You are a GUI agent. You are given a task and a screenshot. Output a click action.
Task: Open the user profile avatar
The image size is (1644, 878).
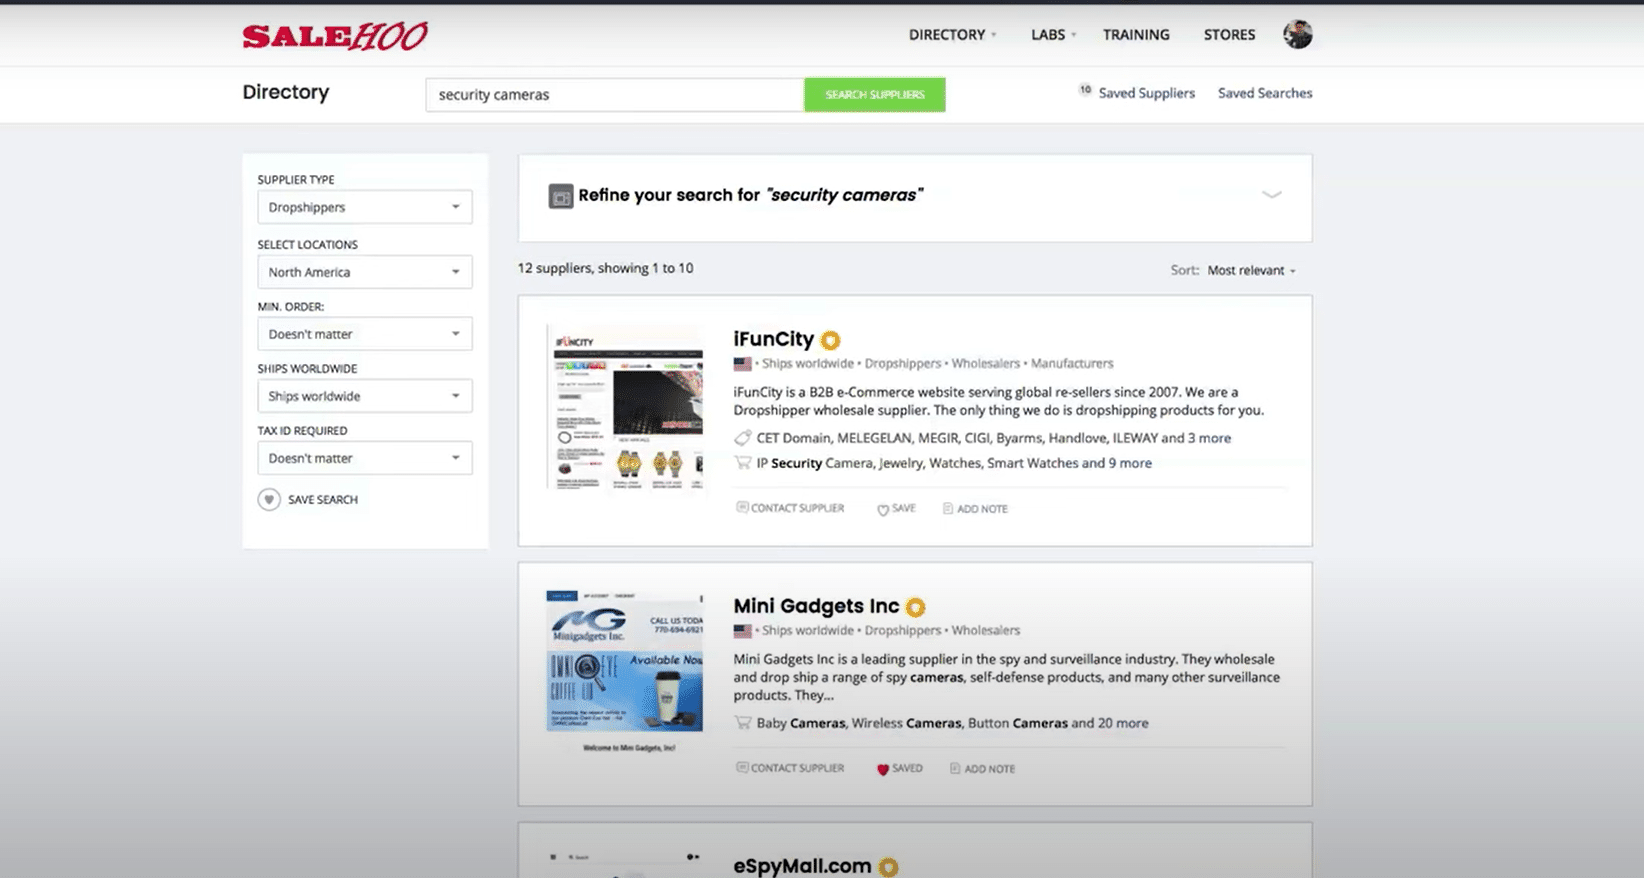tap(1297, 34)
